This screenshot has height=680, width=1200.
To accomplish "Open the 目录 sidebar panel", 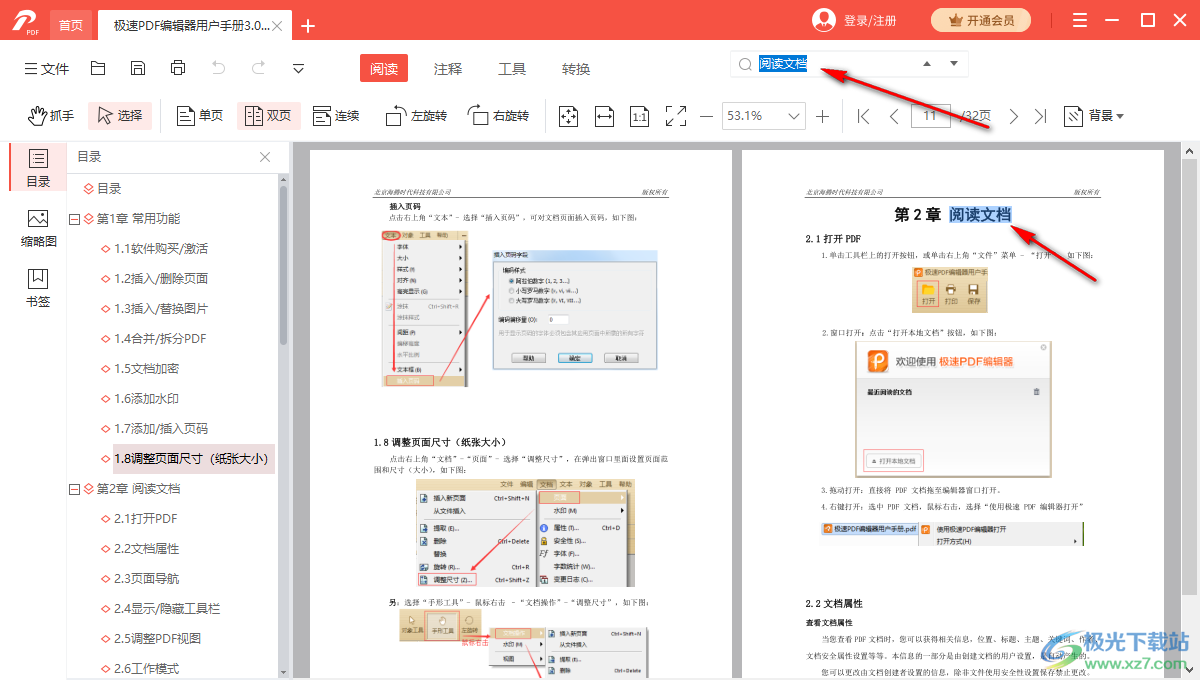I will pos(38,168).
